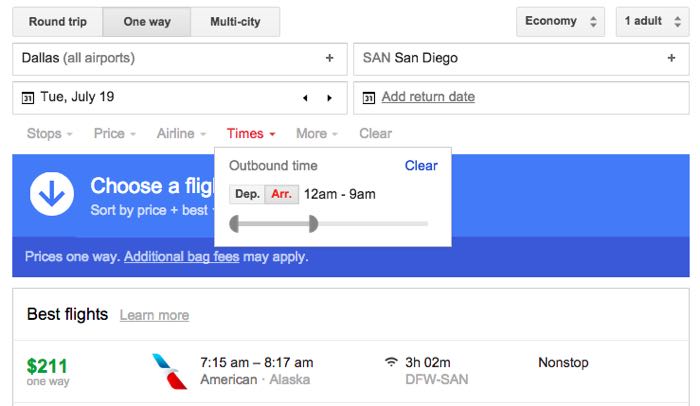Open the Airline filter menu
This screenshot has width=700, height=406.
coord(181,134)
